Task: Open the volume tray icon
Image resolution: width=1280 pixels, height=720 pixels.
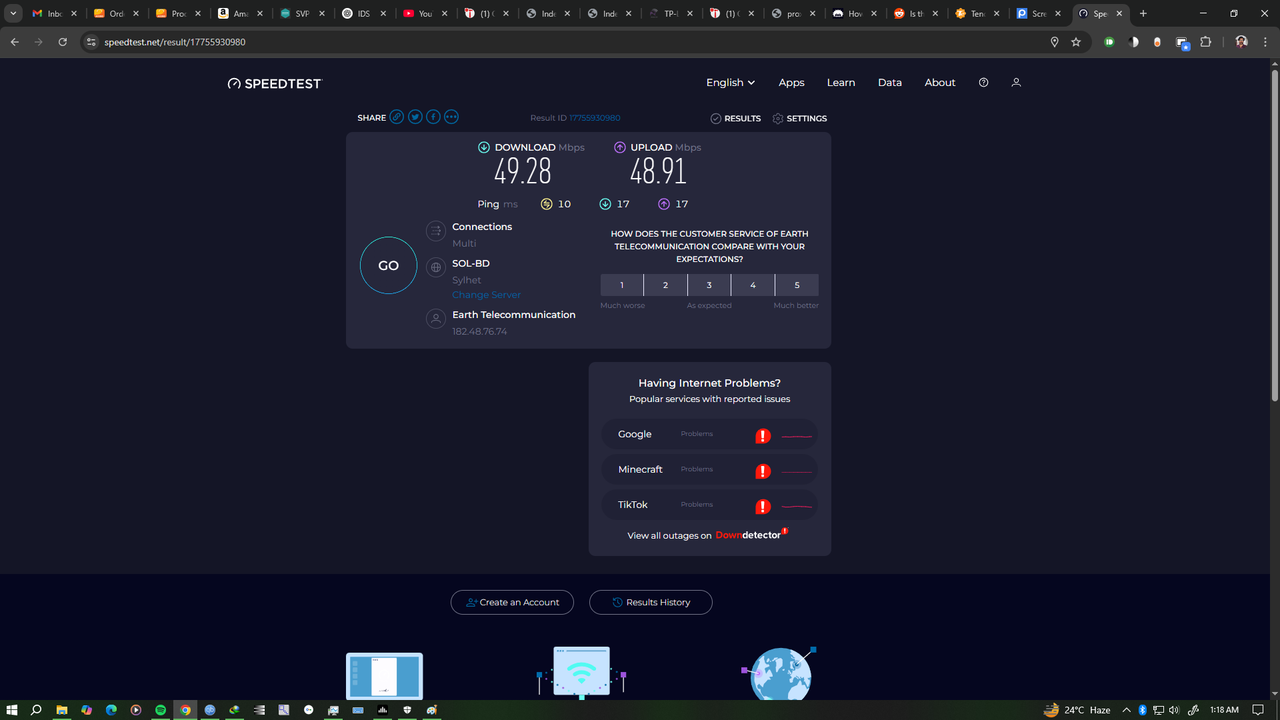Action: (1174, 710)
